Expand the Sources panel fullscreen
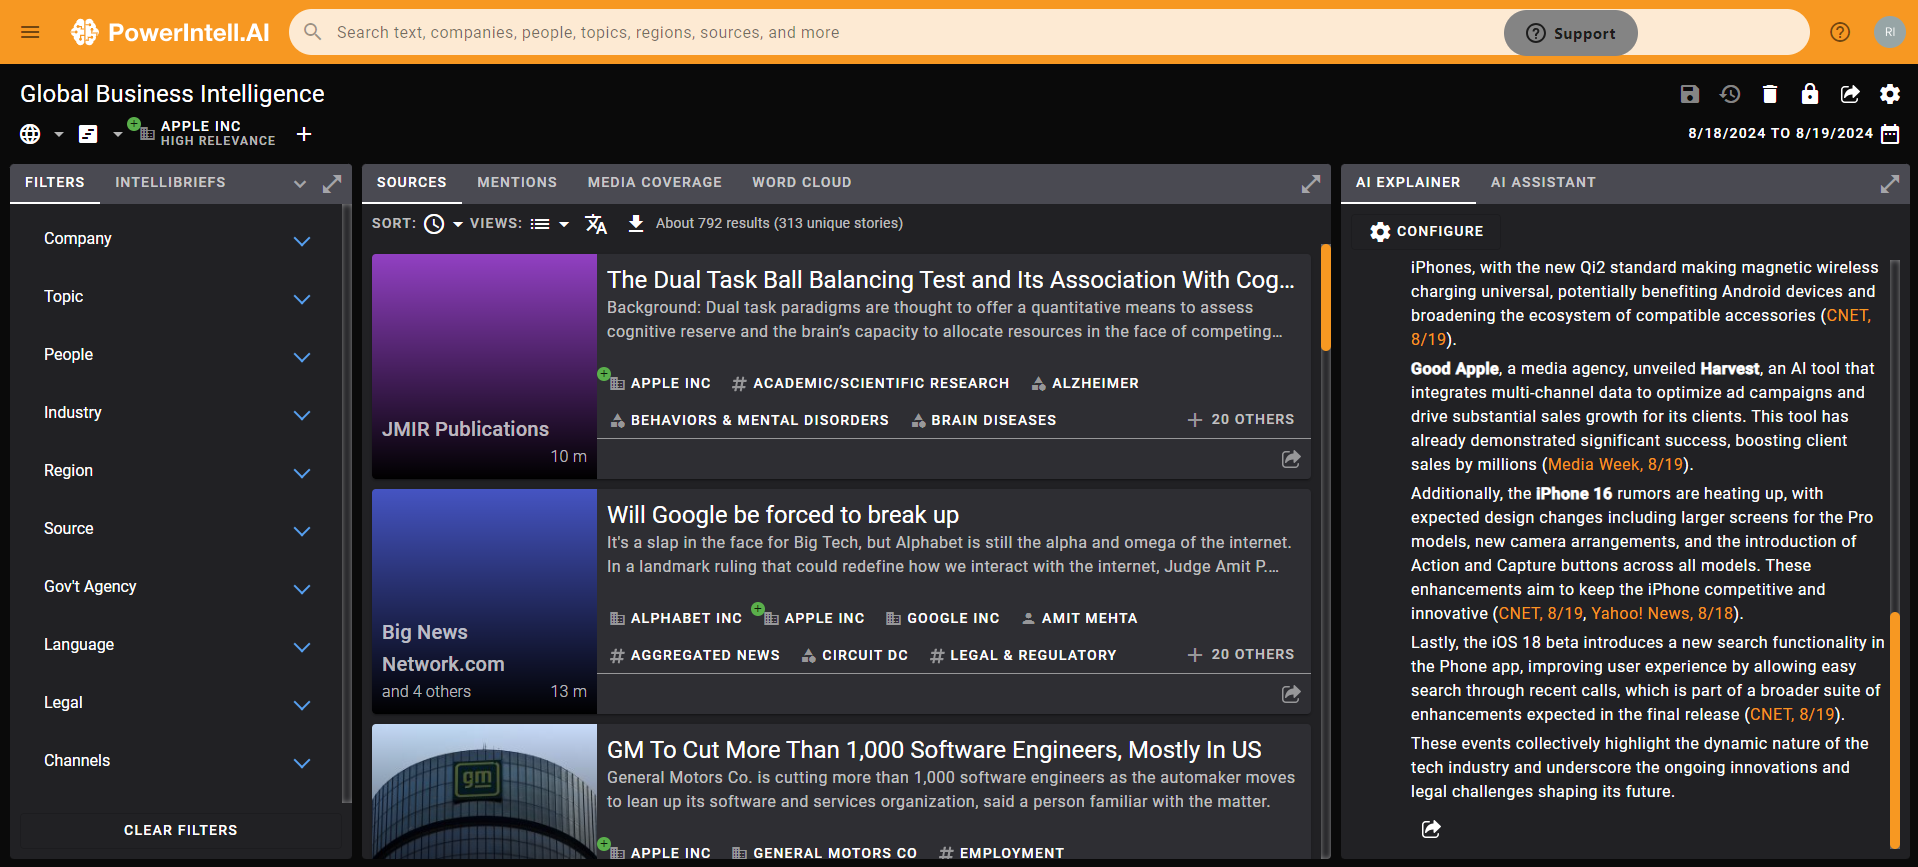Viewport: 1918px width, 867px height. tap(1311, 184)
